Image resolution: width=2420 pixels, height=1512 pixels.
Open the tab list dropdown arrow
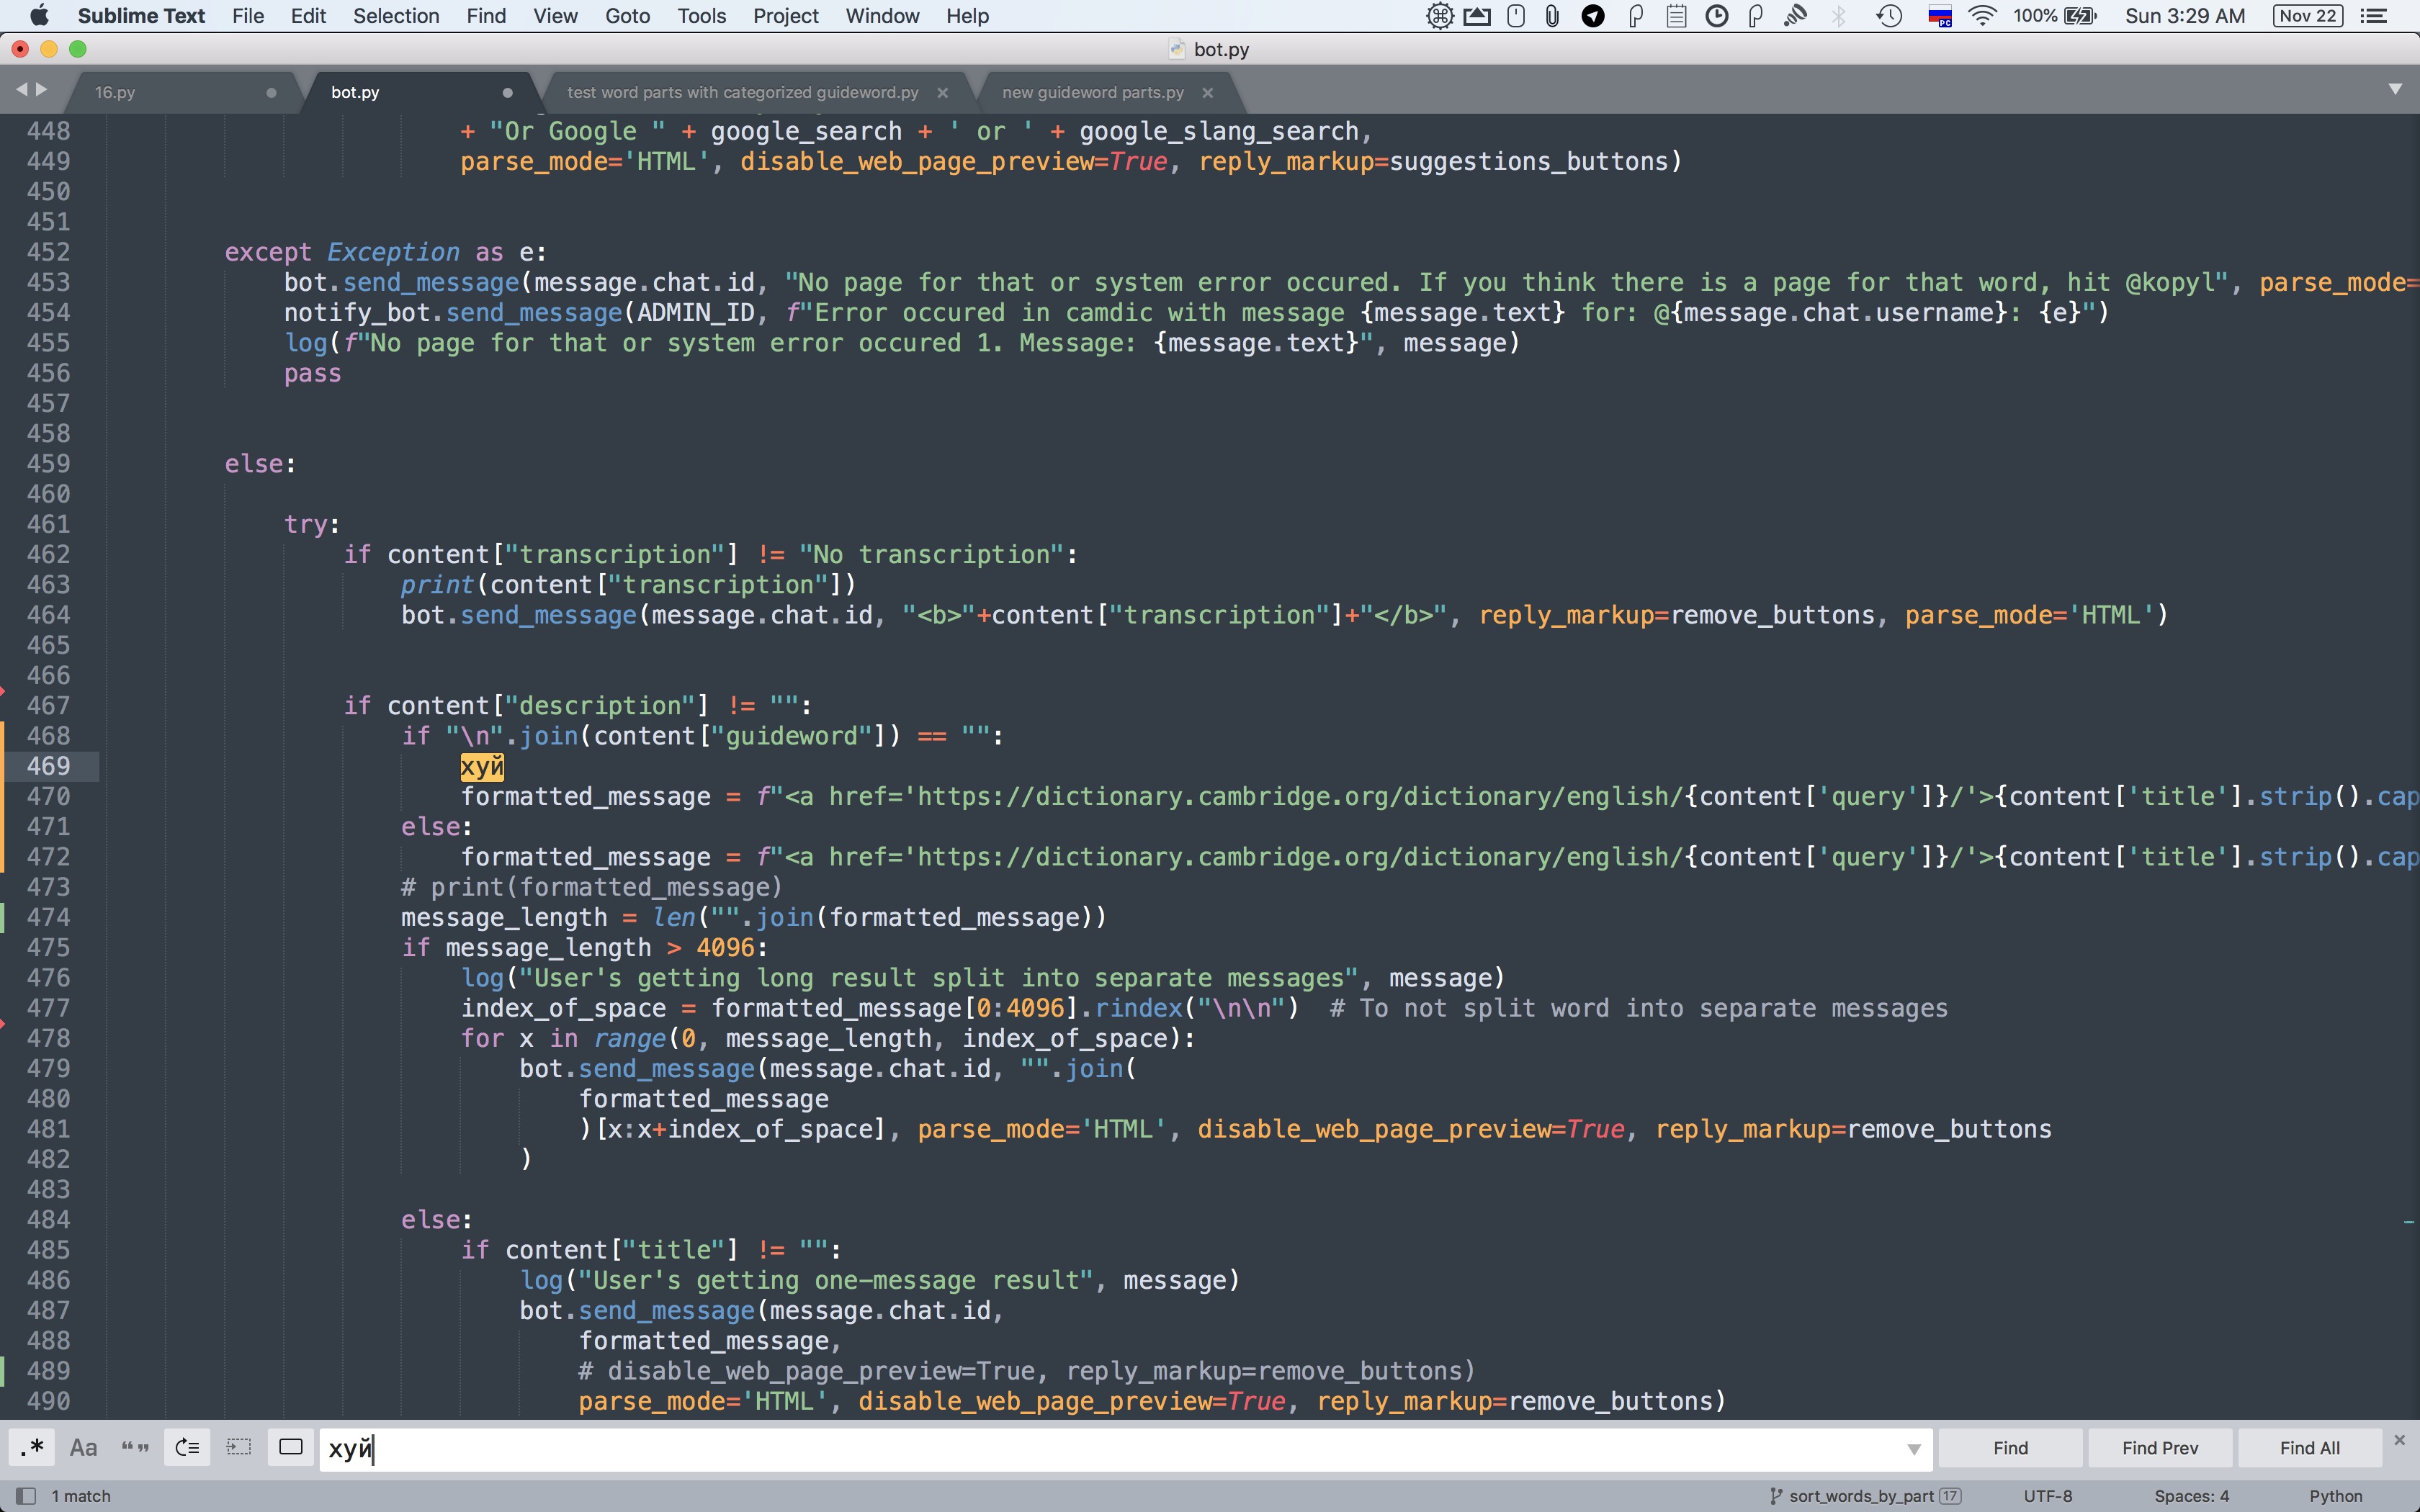point(2395,89)
